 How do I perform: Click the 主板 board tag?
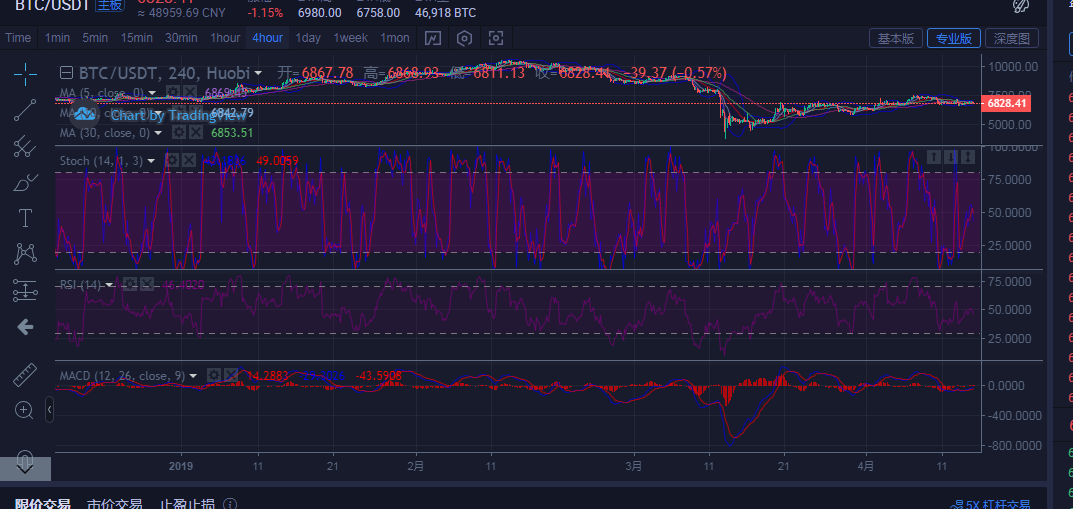pyautogui.click(x=109, y=4)
